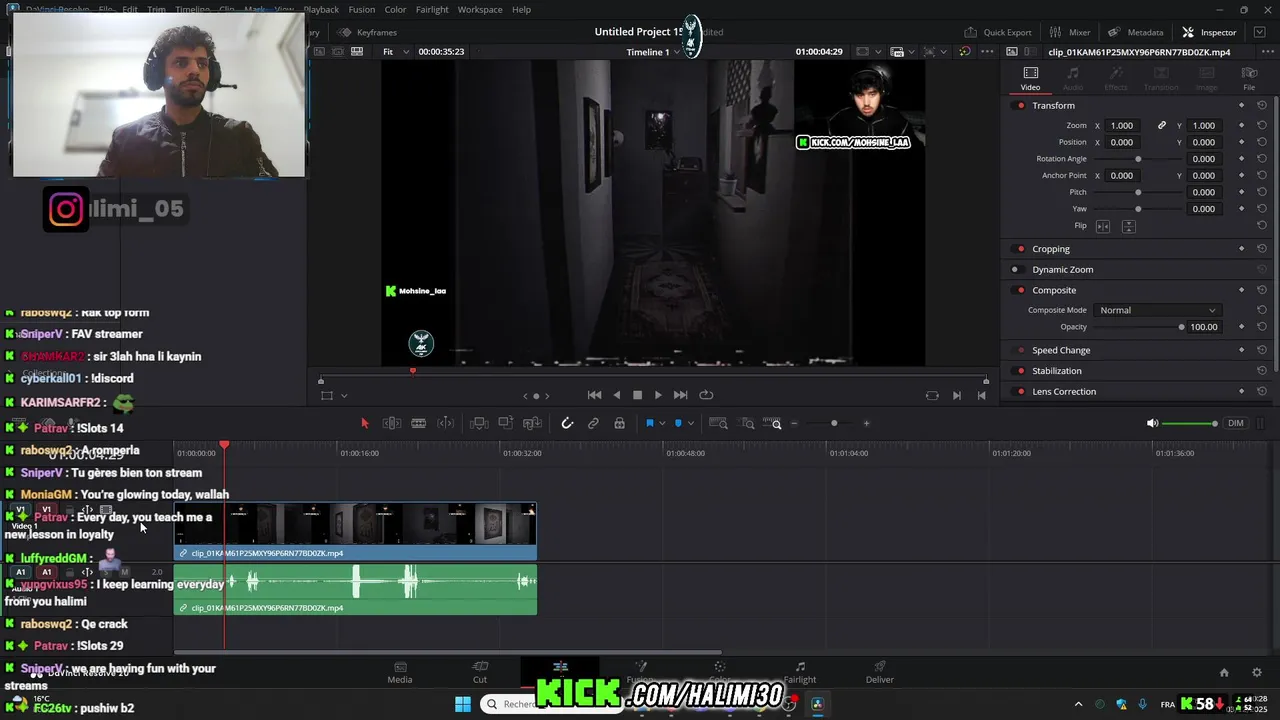Open the Keyframes panel button

click(366, 32)
